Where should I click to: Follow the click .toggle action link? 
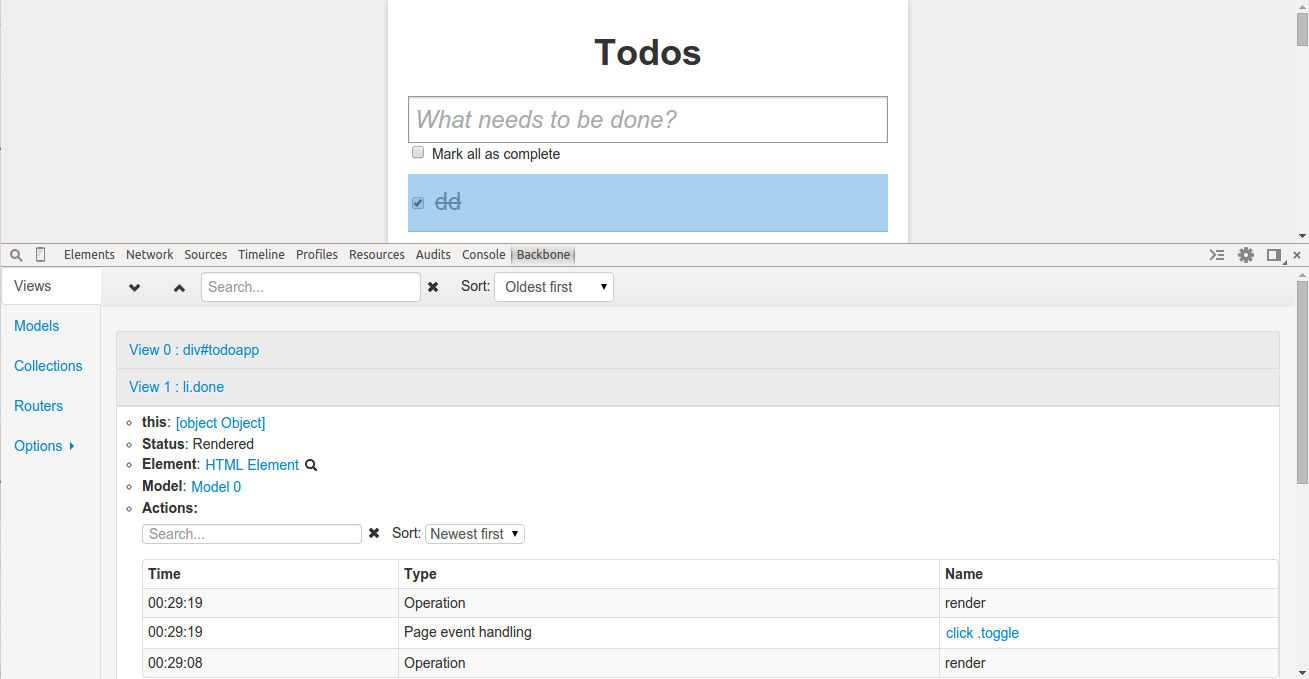pyautogui.click(x=982, y=632)
